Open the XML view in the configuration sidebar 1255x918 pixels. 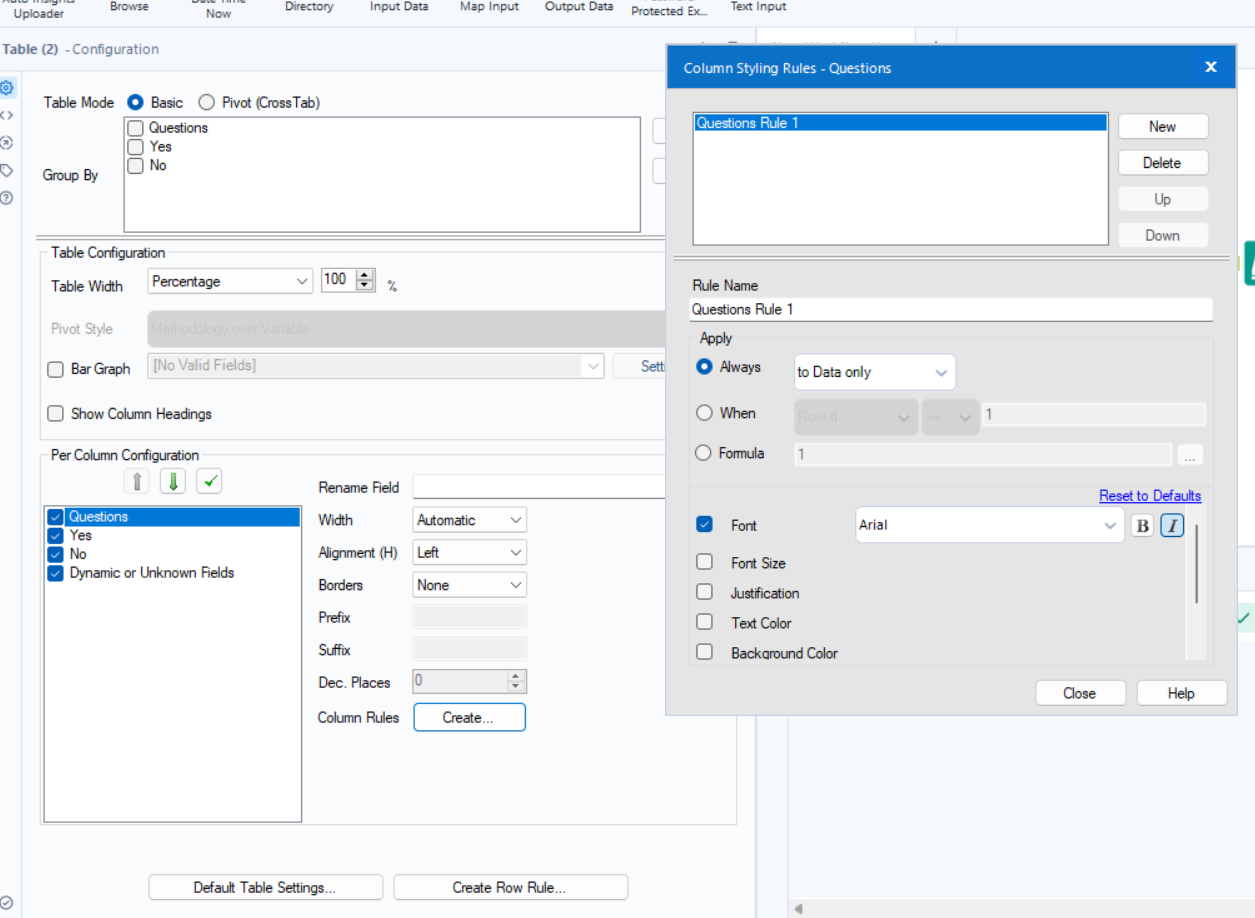coord(8,114)
